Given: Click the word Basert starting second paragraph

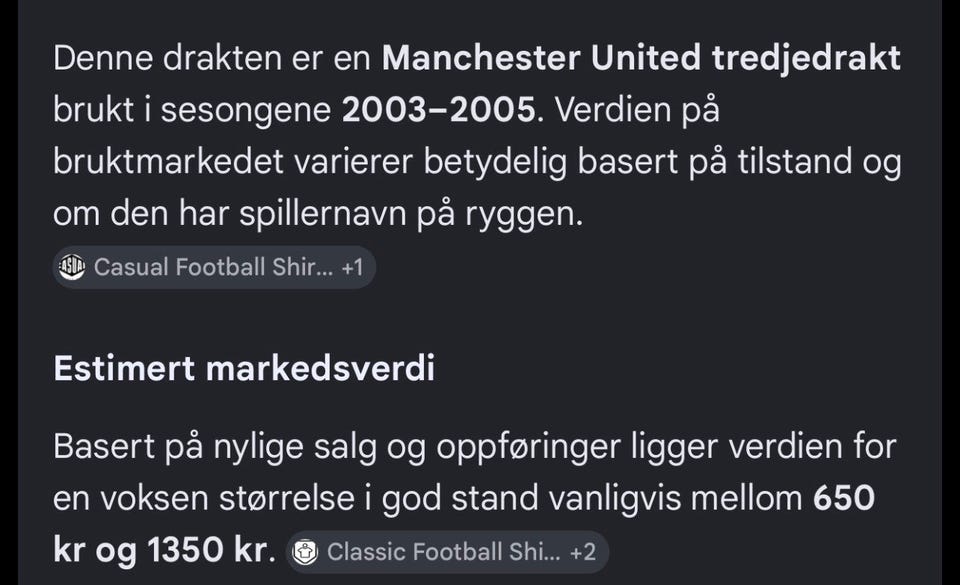Looking at the screenshot, I should coord(103,446).
